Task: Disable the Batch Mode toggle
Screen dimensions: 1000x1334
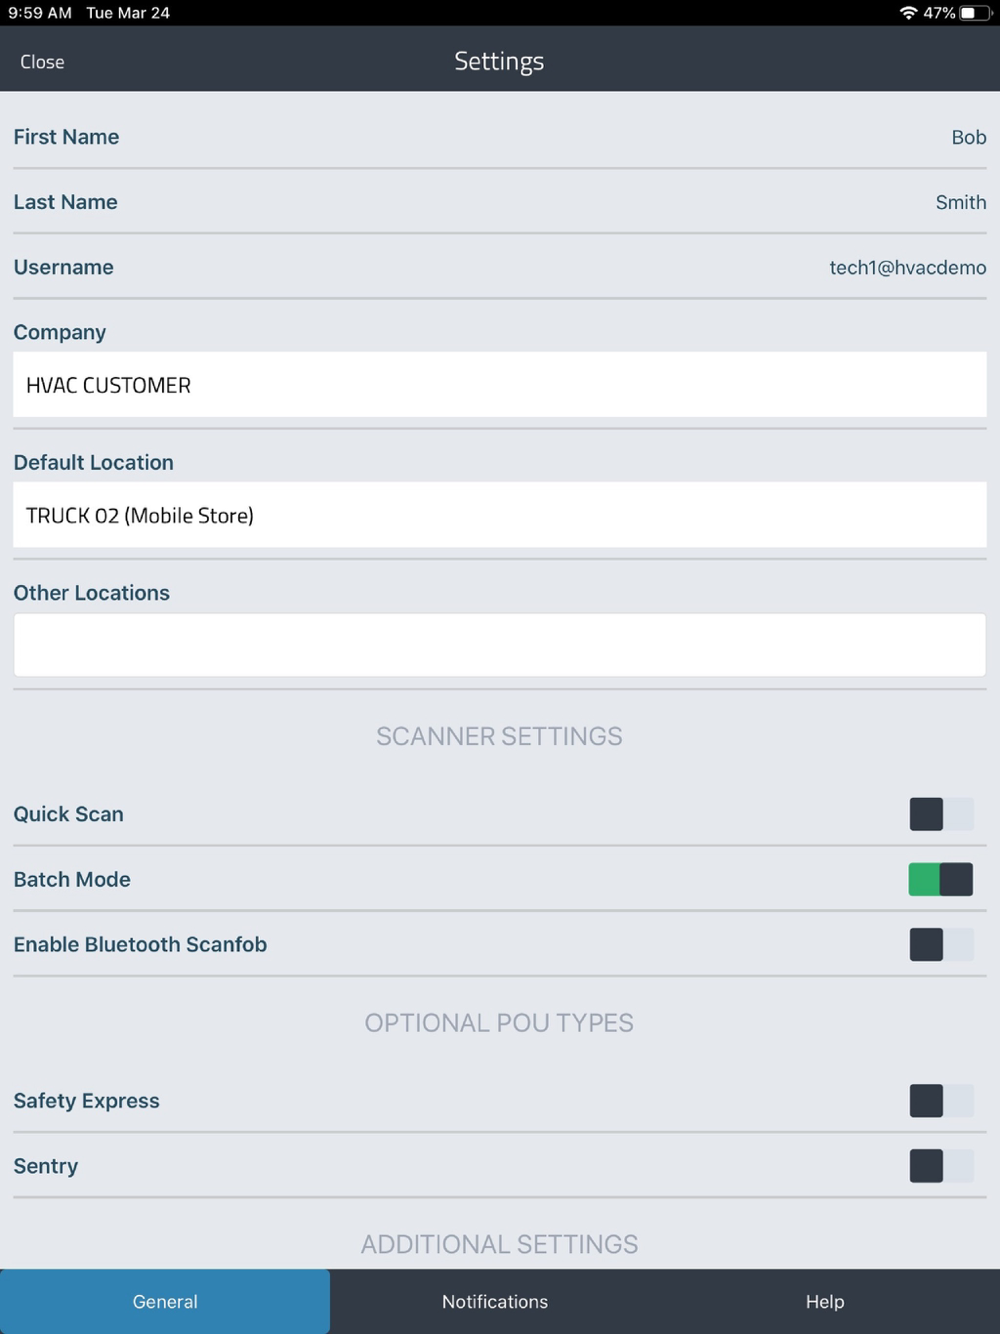Action: [x=940, y=879]
